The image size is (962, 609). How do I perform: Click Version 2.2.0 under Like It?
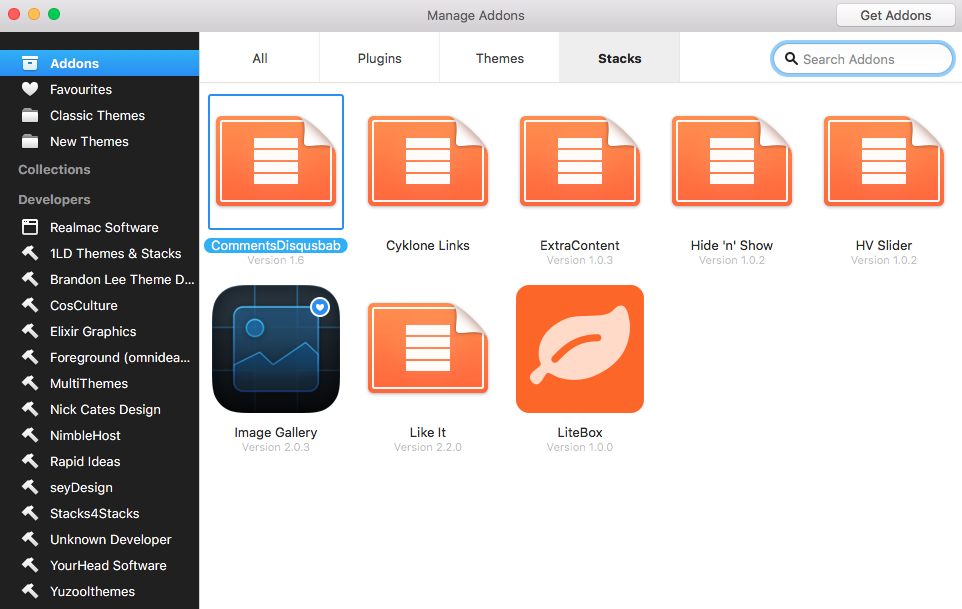(428, 447)
